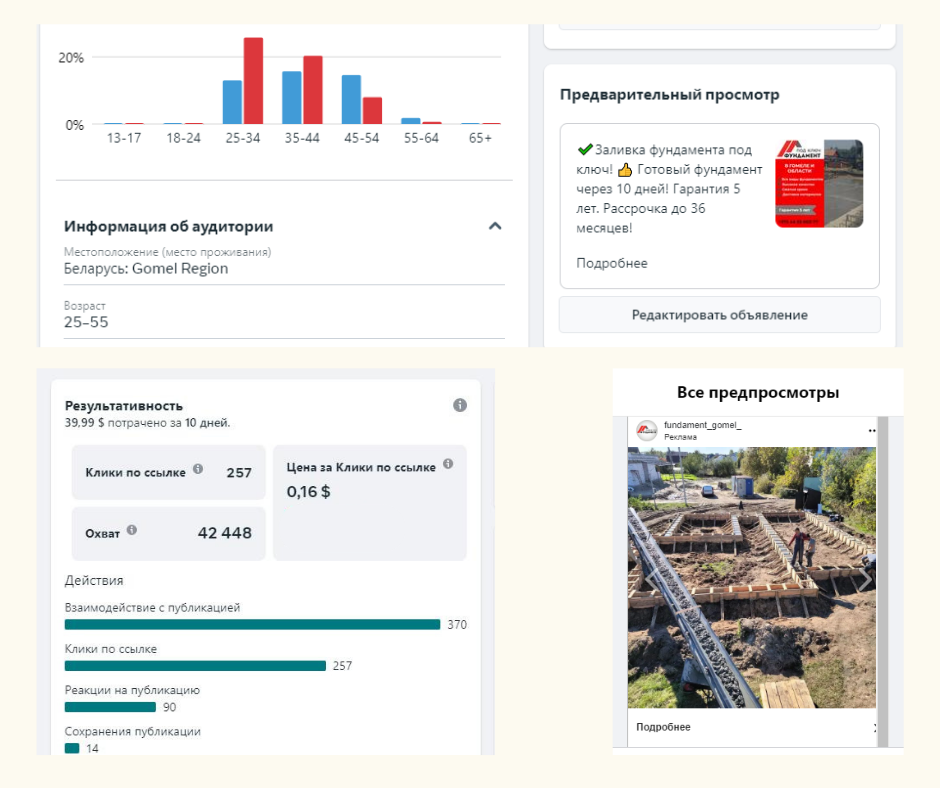Click the Редактировать объявление button

point(719,315)
